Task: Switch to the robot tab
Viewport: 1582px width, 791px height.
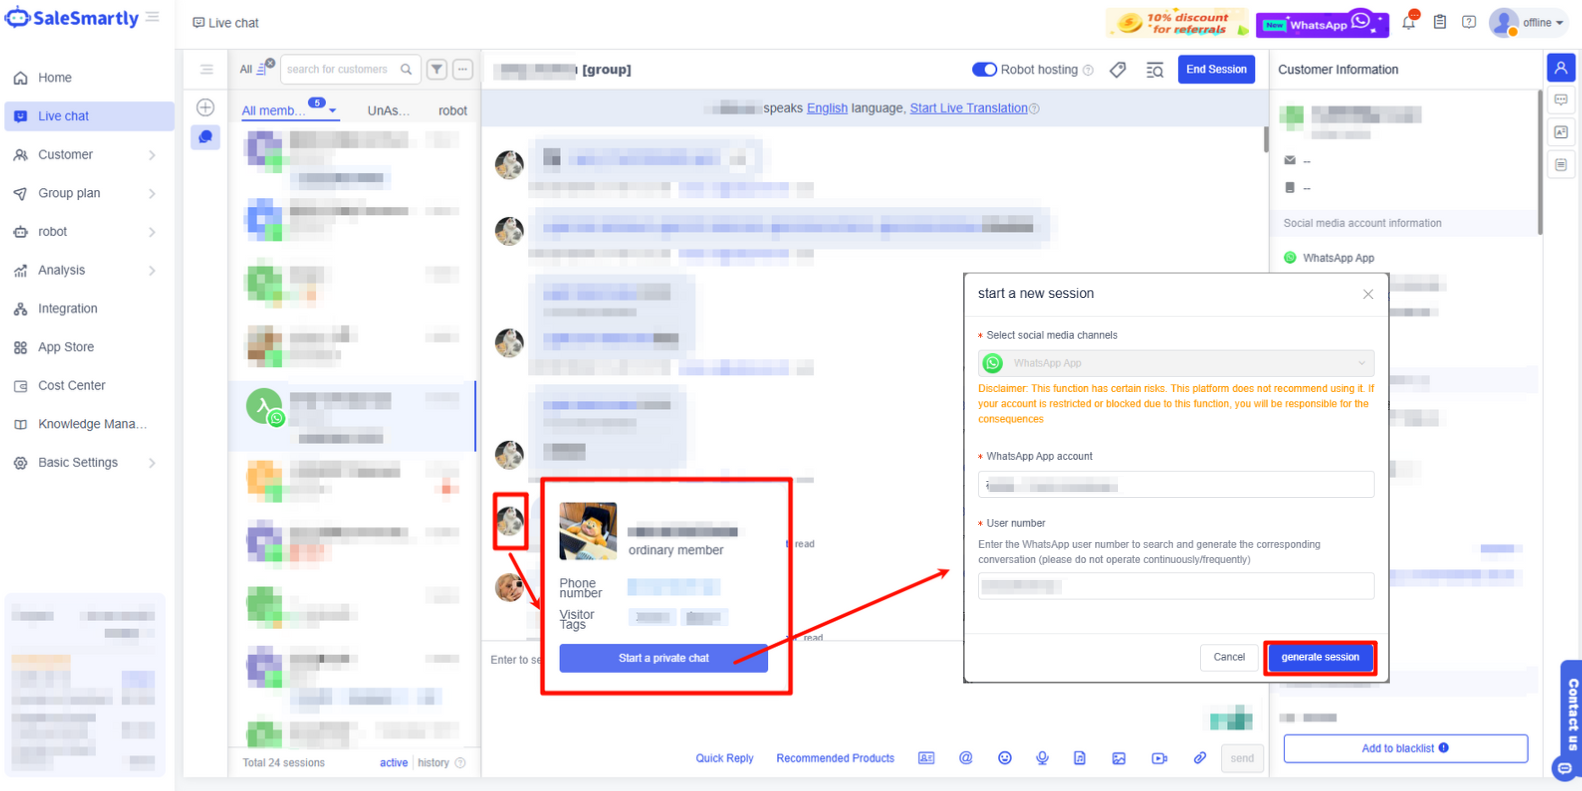Action: click(452, 110)
